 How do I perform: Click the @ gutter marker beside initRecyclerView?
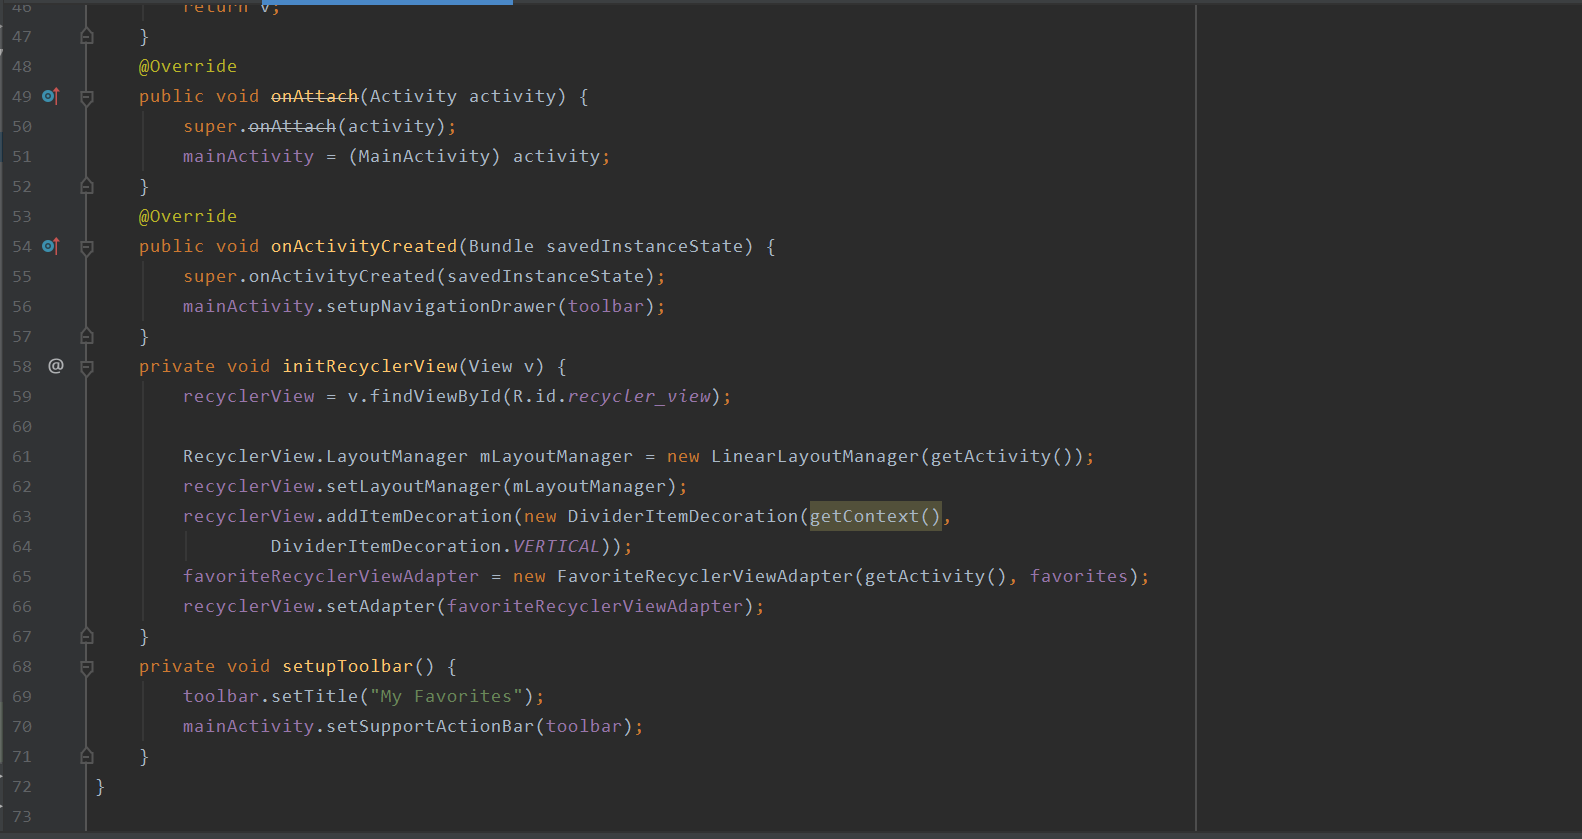(56, 366)
